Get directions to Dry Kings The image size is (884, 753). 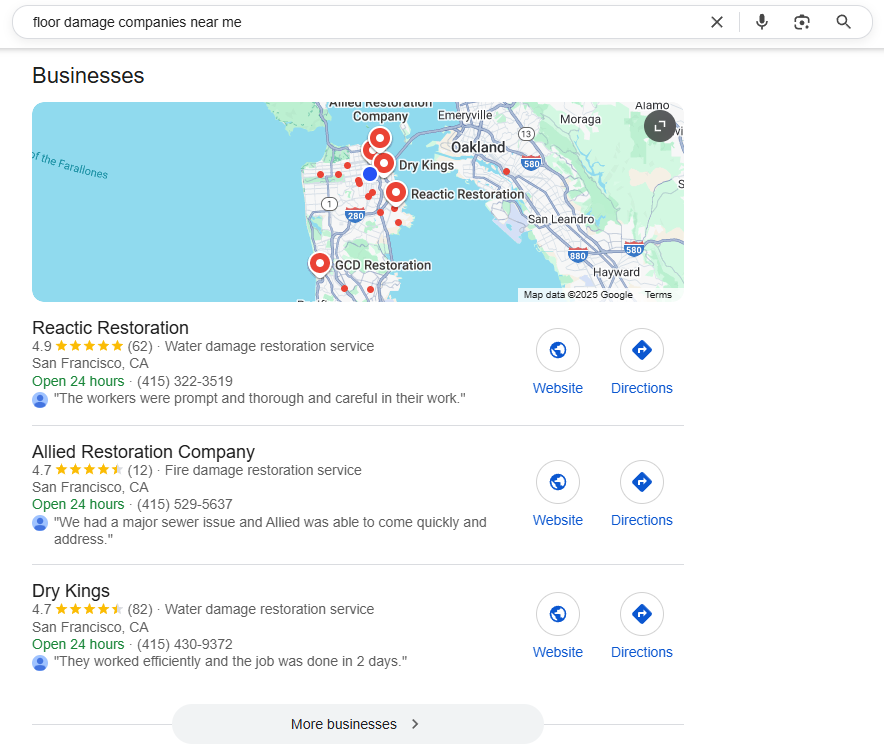642,614
